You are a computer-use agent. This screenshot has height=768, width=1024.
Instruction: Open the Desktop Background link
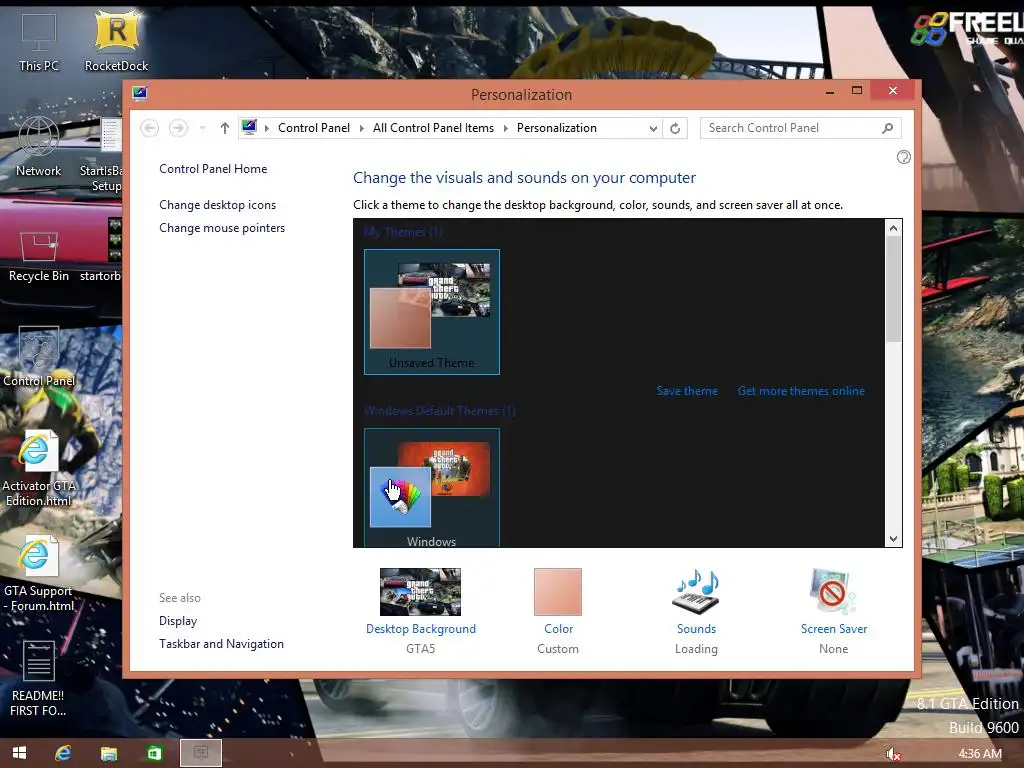point(421,629)
